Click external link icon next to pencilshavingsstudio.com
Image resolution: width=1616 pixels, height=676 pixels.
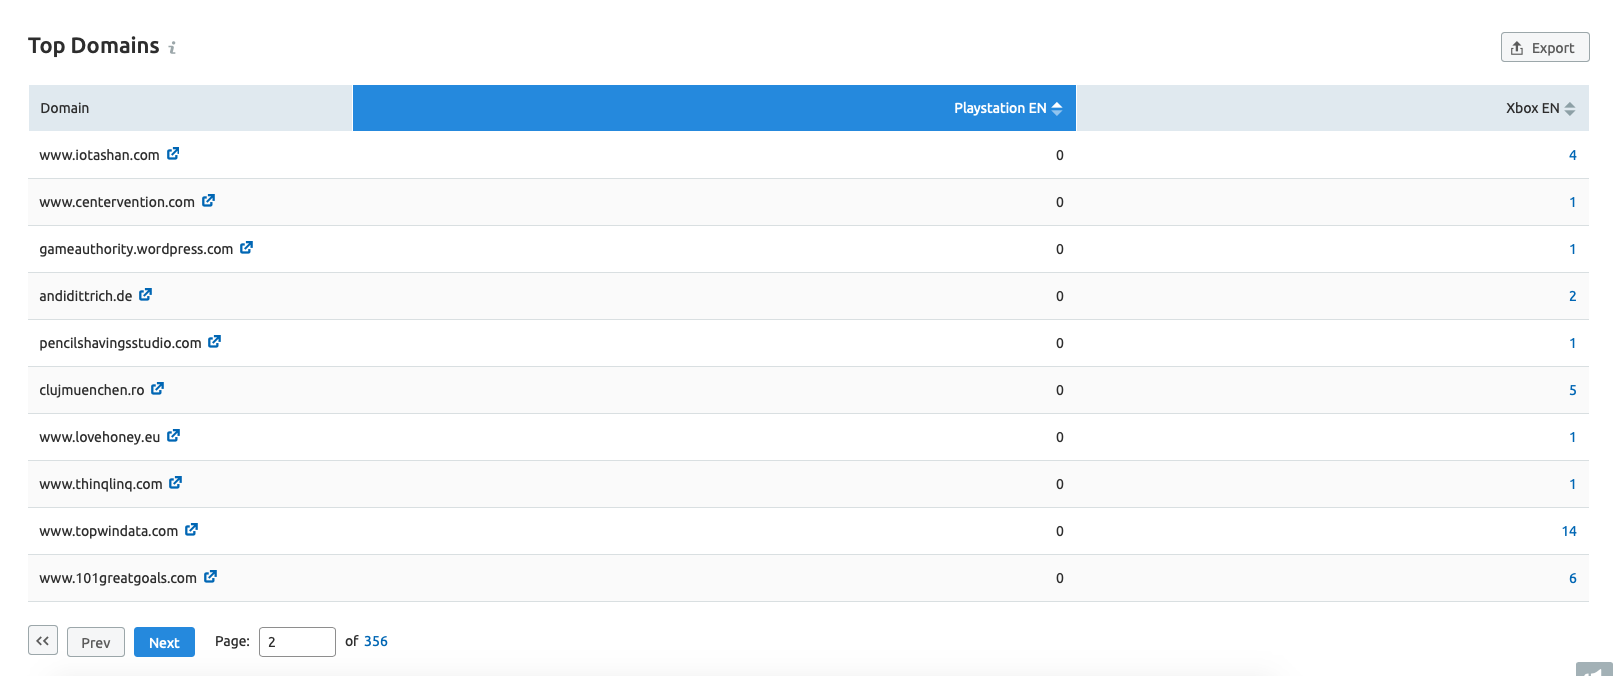pos(214,342)
